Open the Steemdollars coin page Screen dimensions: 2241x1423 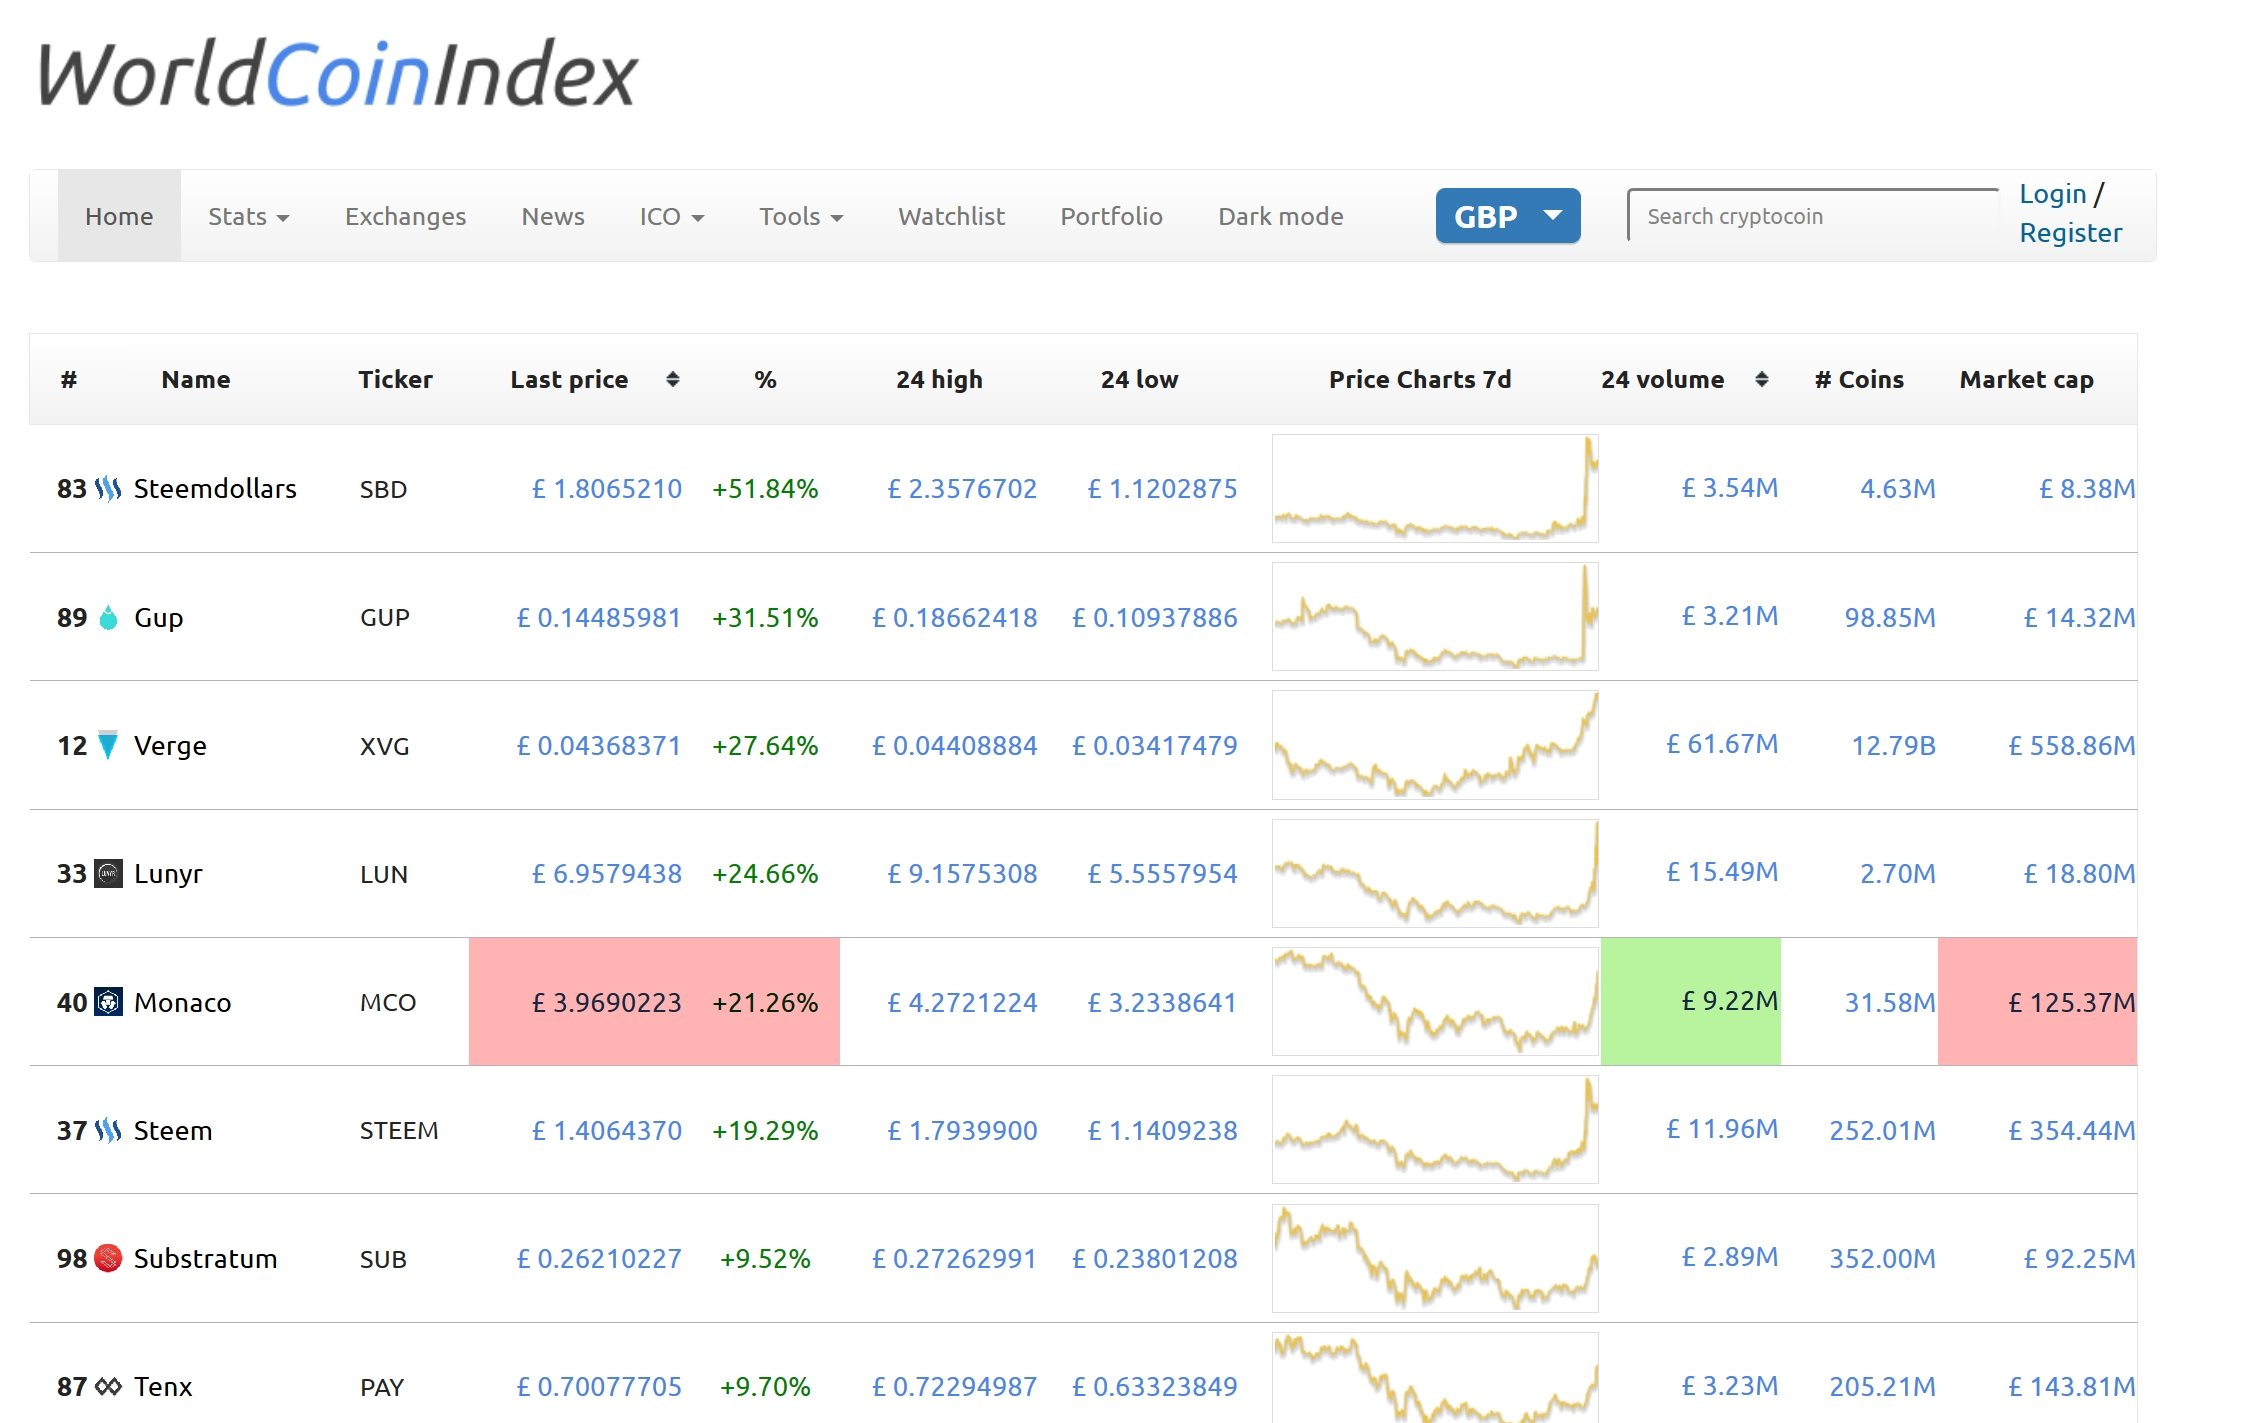coord(215,489)
